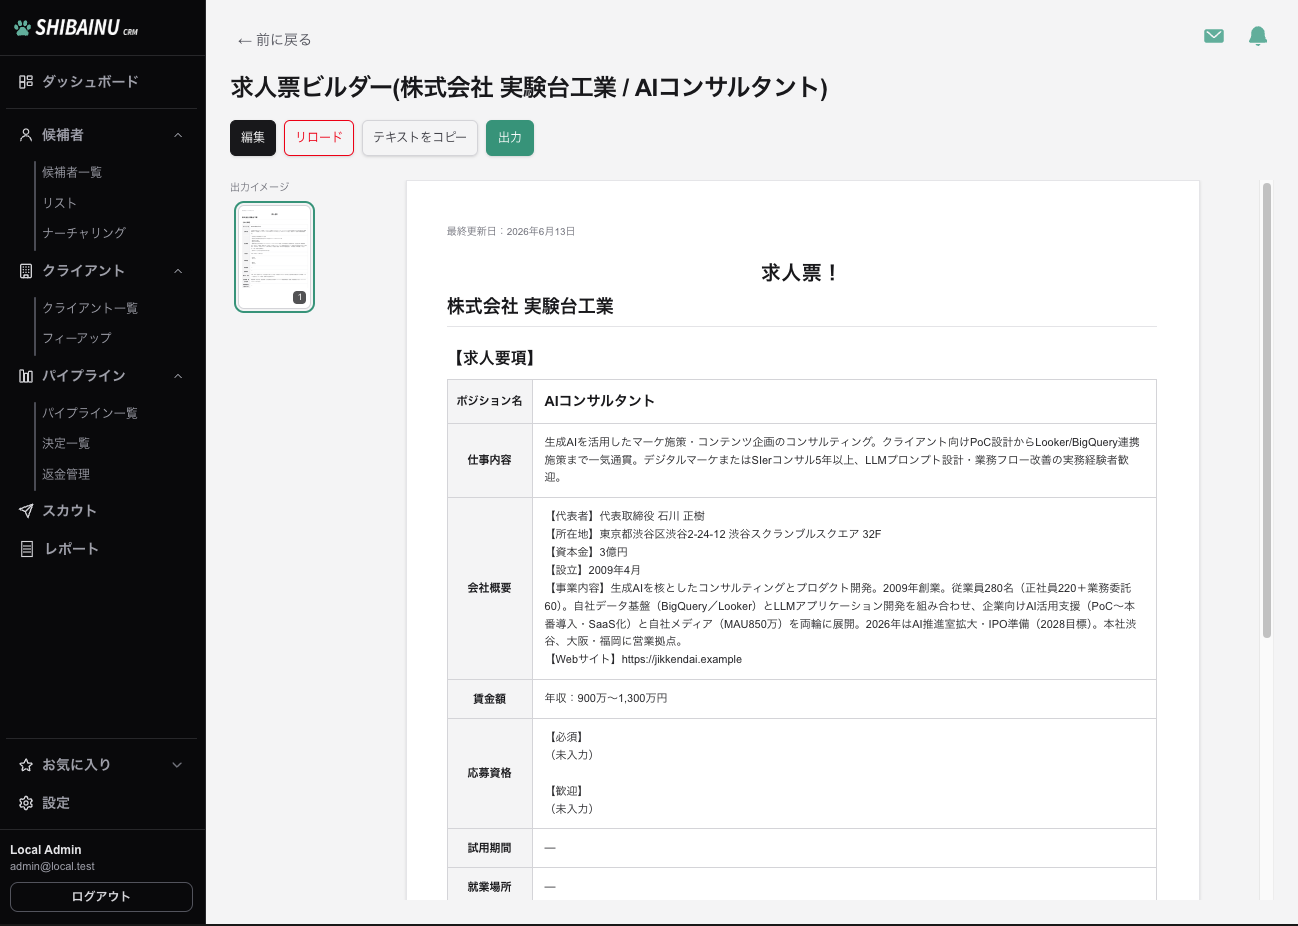Open クライアント一覧 in the sidebar

pos(90,308)
